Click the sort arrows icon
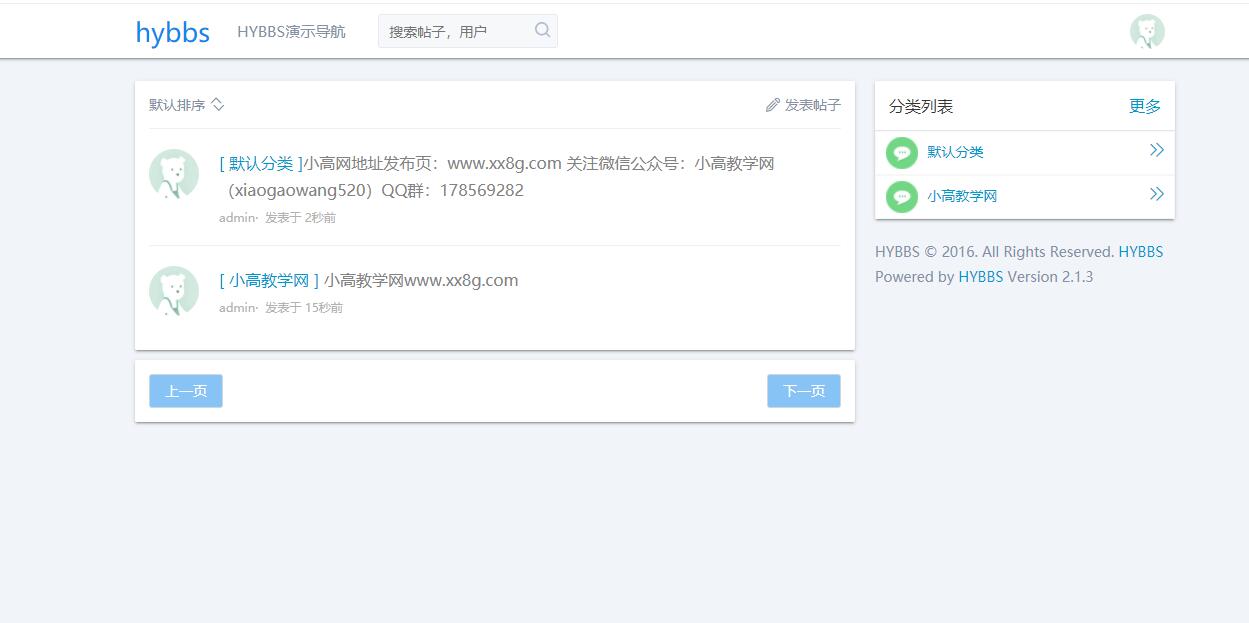 pyautogui.click(x=218, y=105)
